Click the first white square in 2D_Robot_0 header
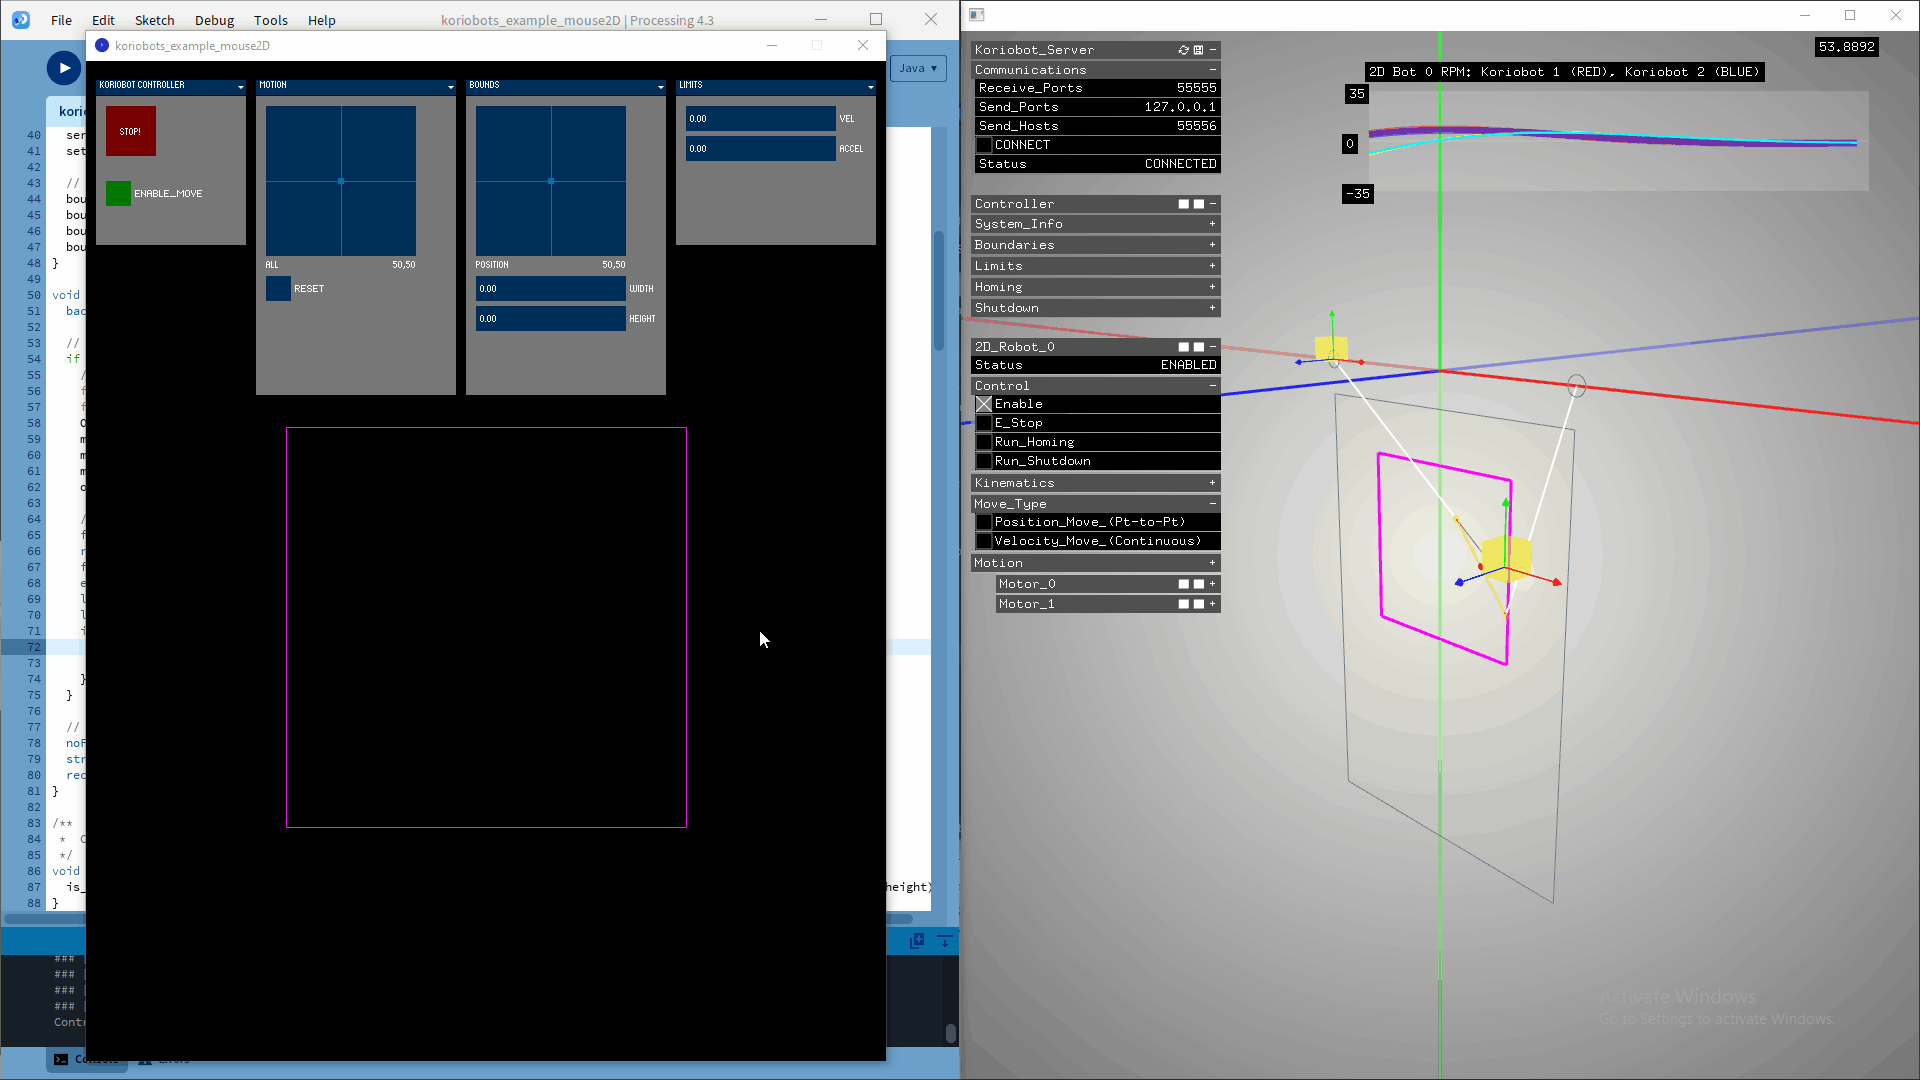 click(1184, 347)
